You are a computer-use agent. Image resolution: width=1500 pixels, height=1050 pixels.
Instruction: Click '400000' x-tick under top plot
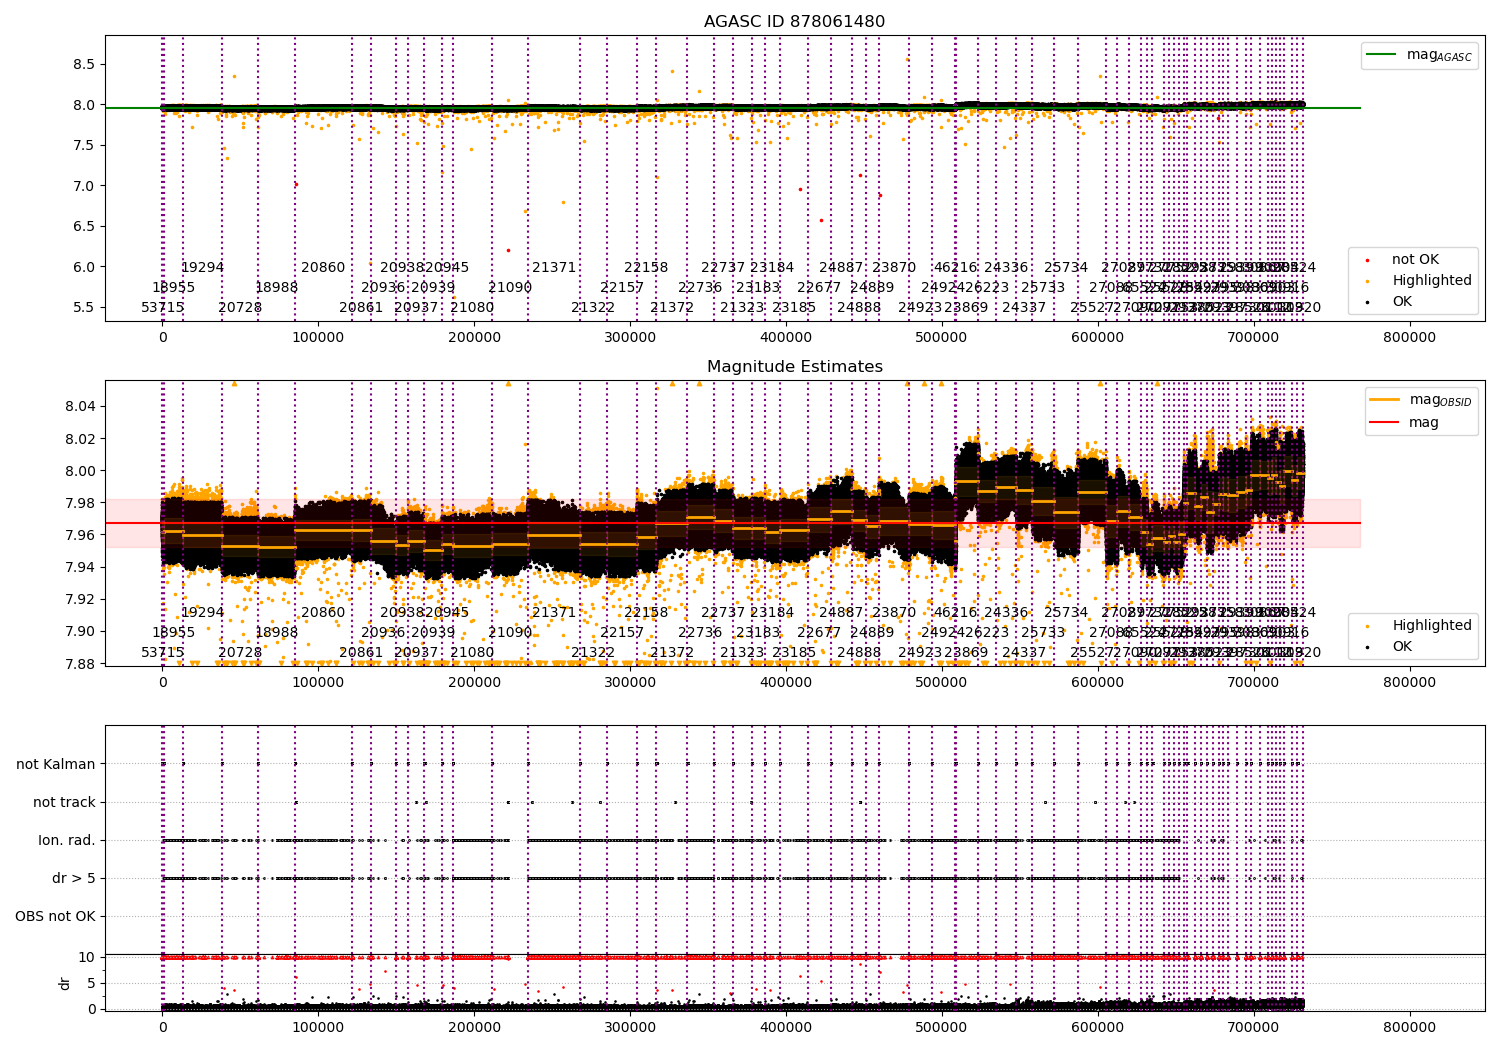pos(786,338)
